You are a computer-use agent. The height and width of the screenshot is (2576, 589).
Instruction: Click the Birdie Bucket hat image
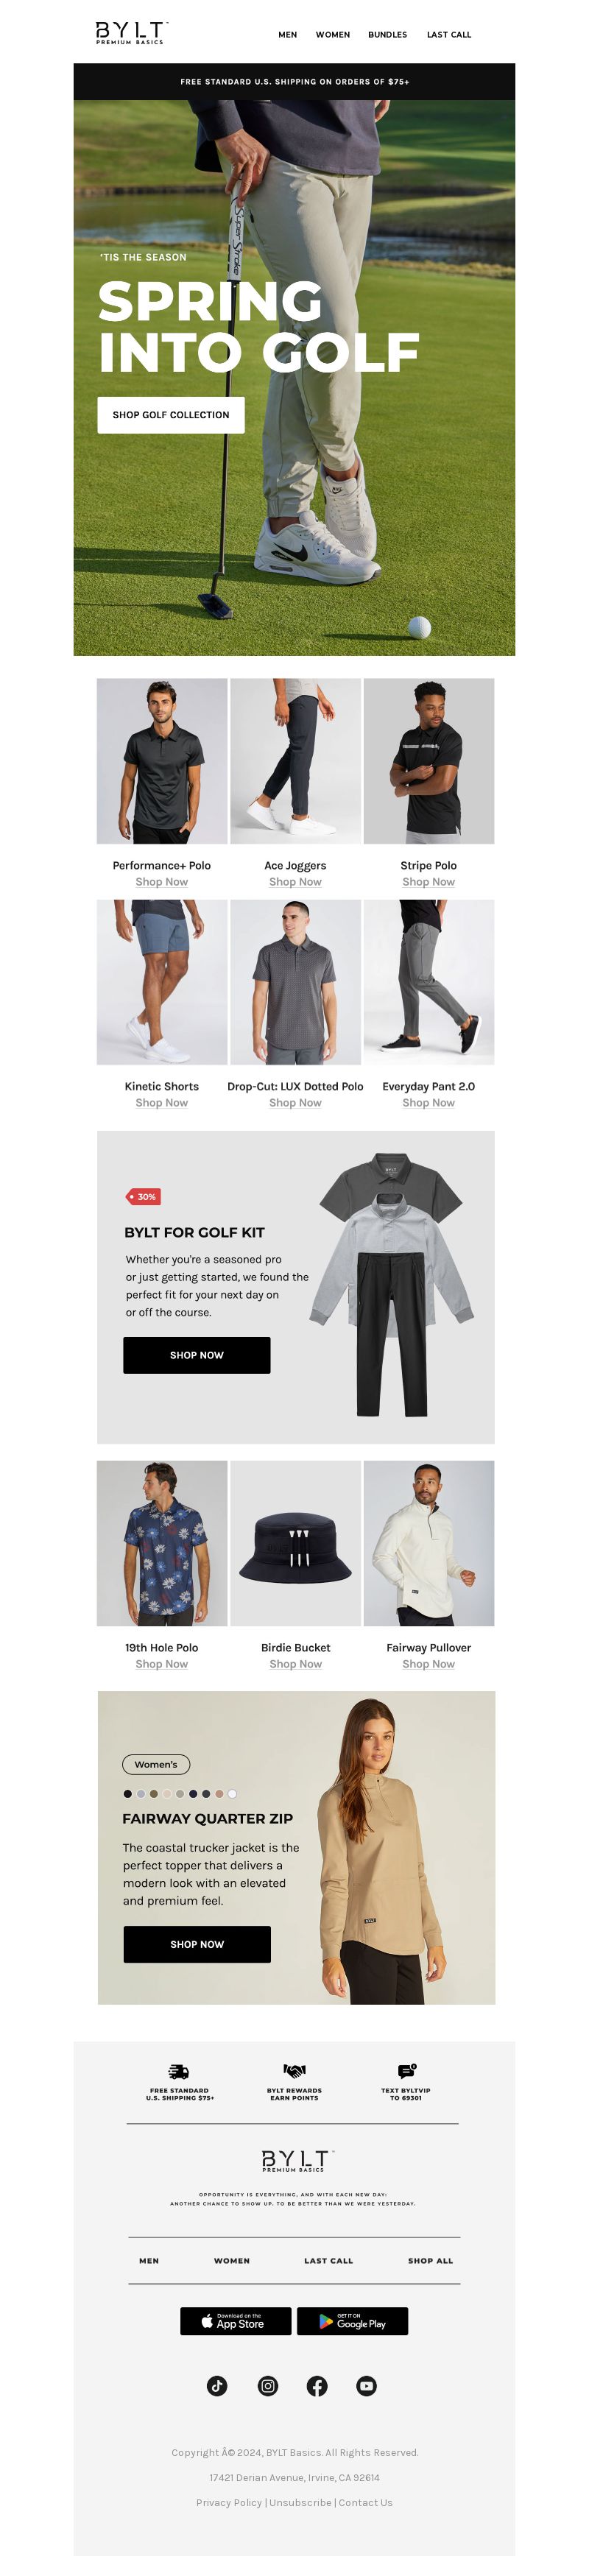pos(295,1543)
